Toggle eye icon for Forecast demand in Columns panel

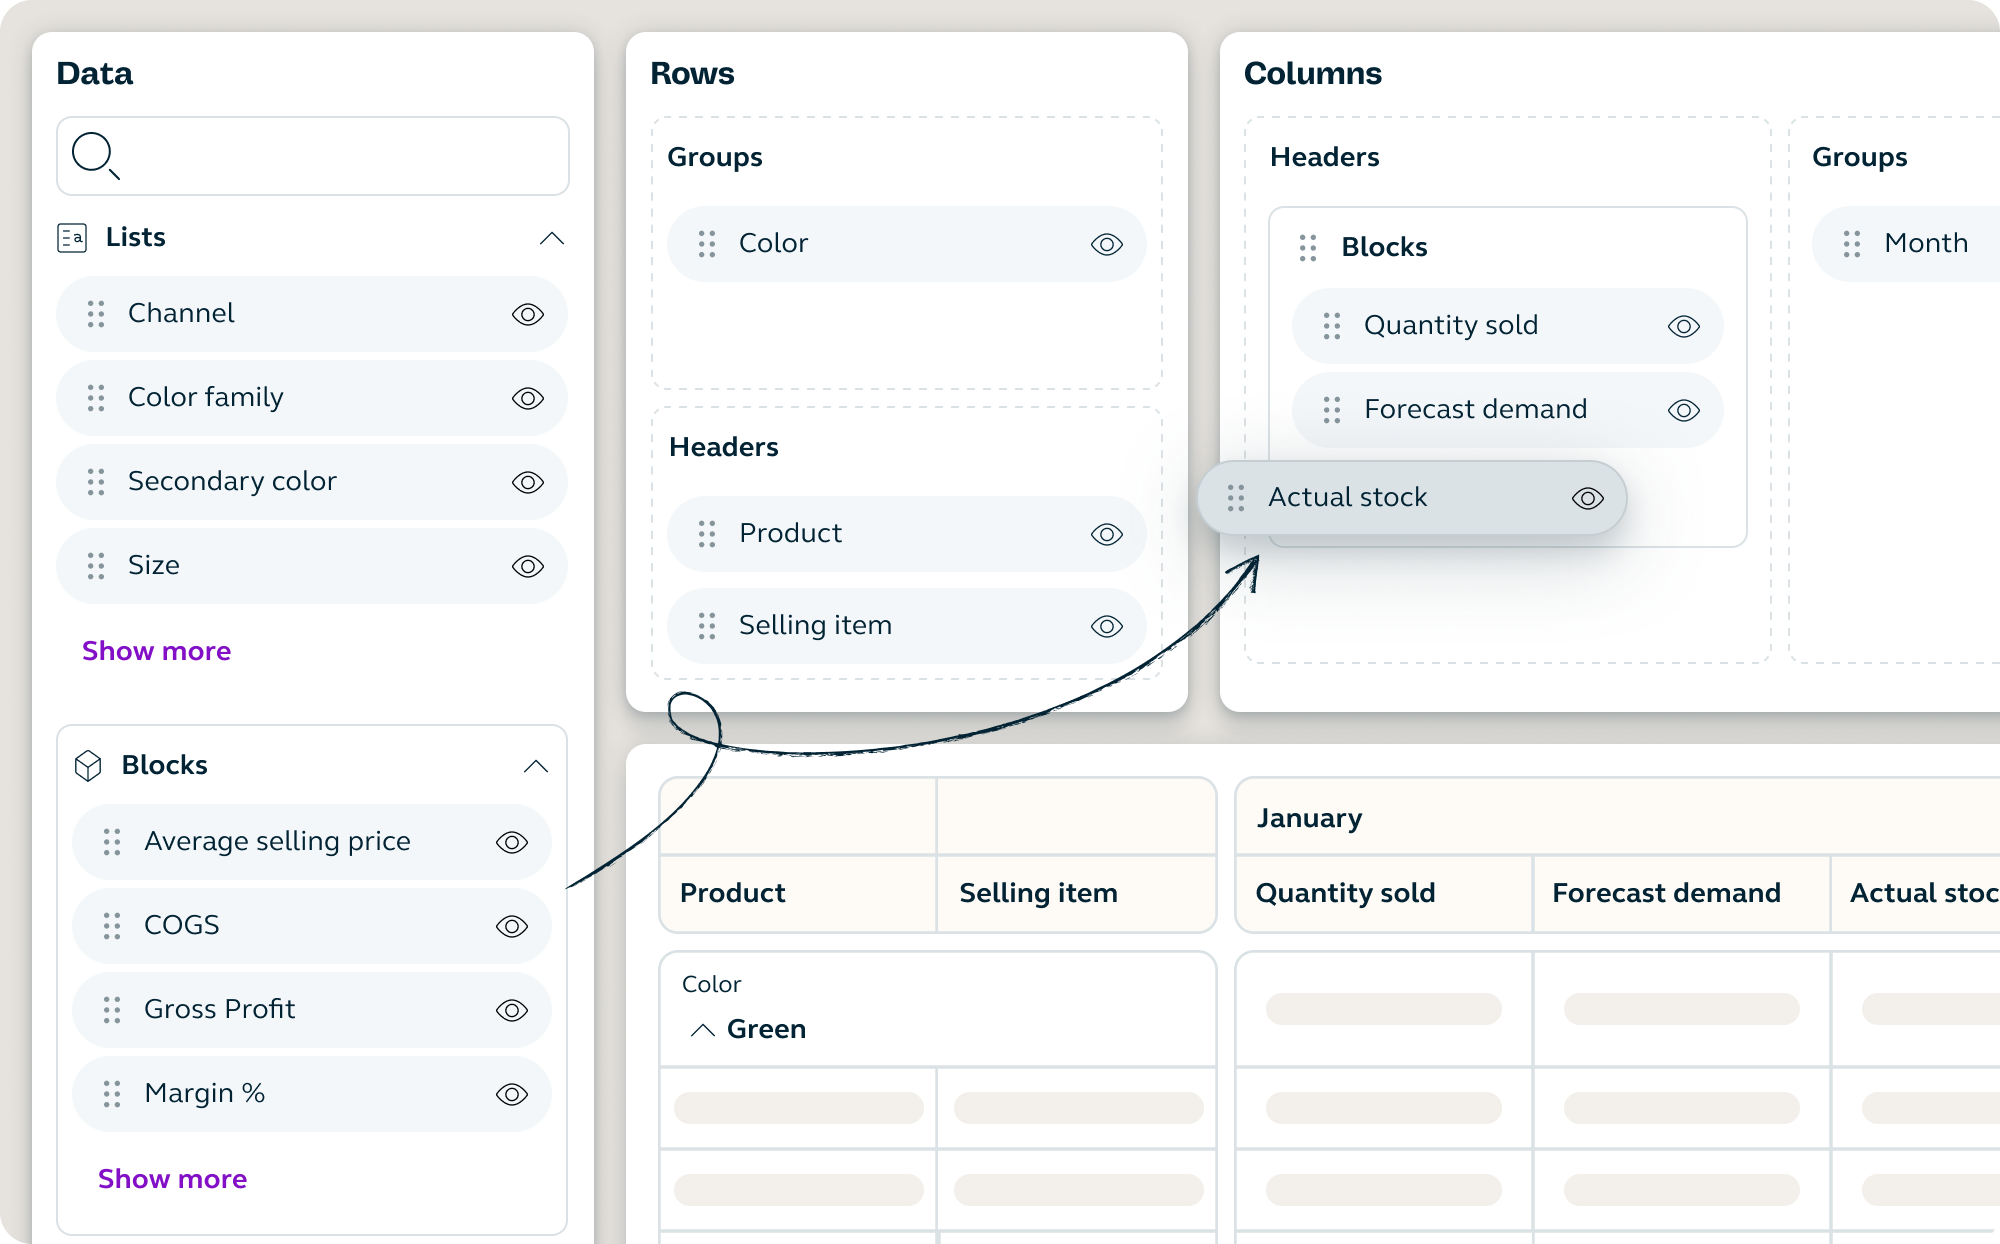click(1684, 410)
